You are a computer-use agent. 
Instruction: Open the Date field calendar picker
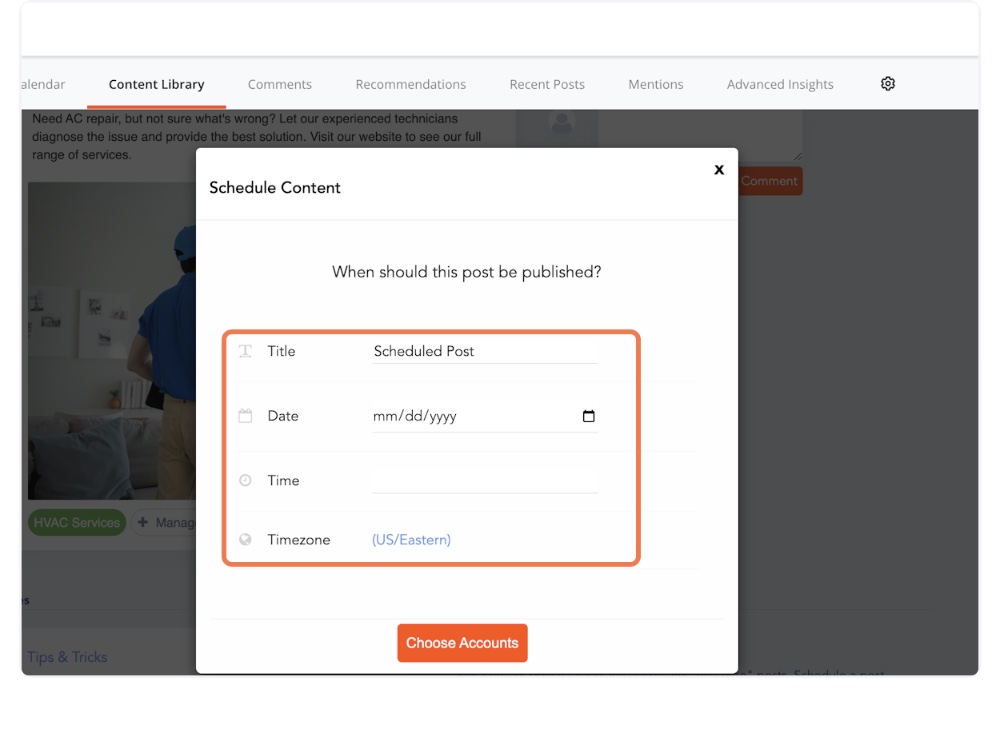pyautogui.click(x=588, y=416)
